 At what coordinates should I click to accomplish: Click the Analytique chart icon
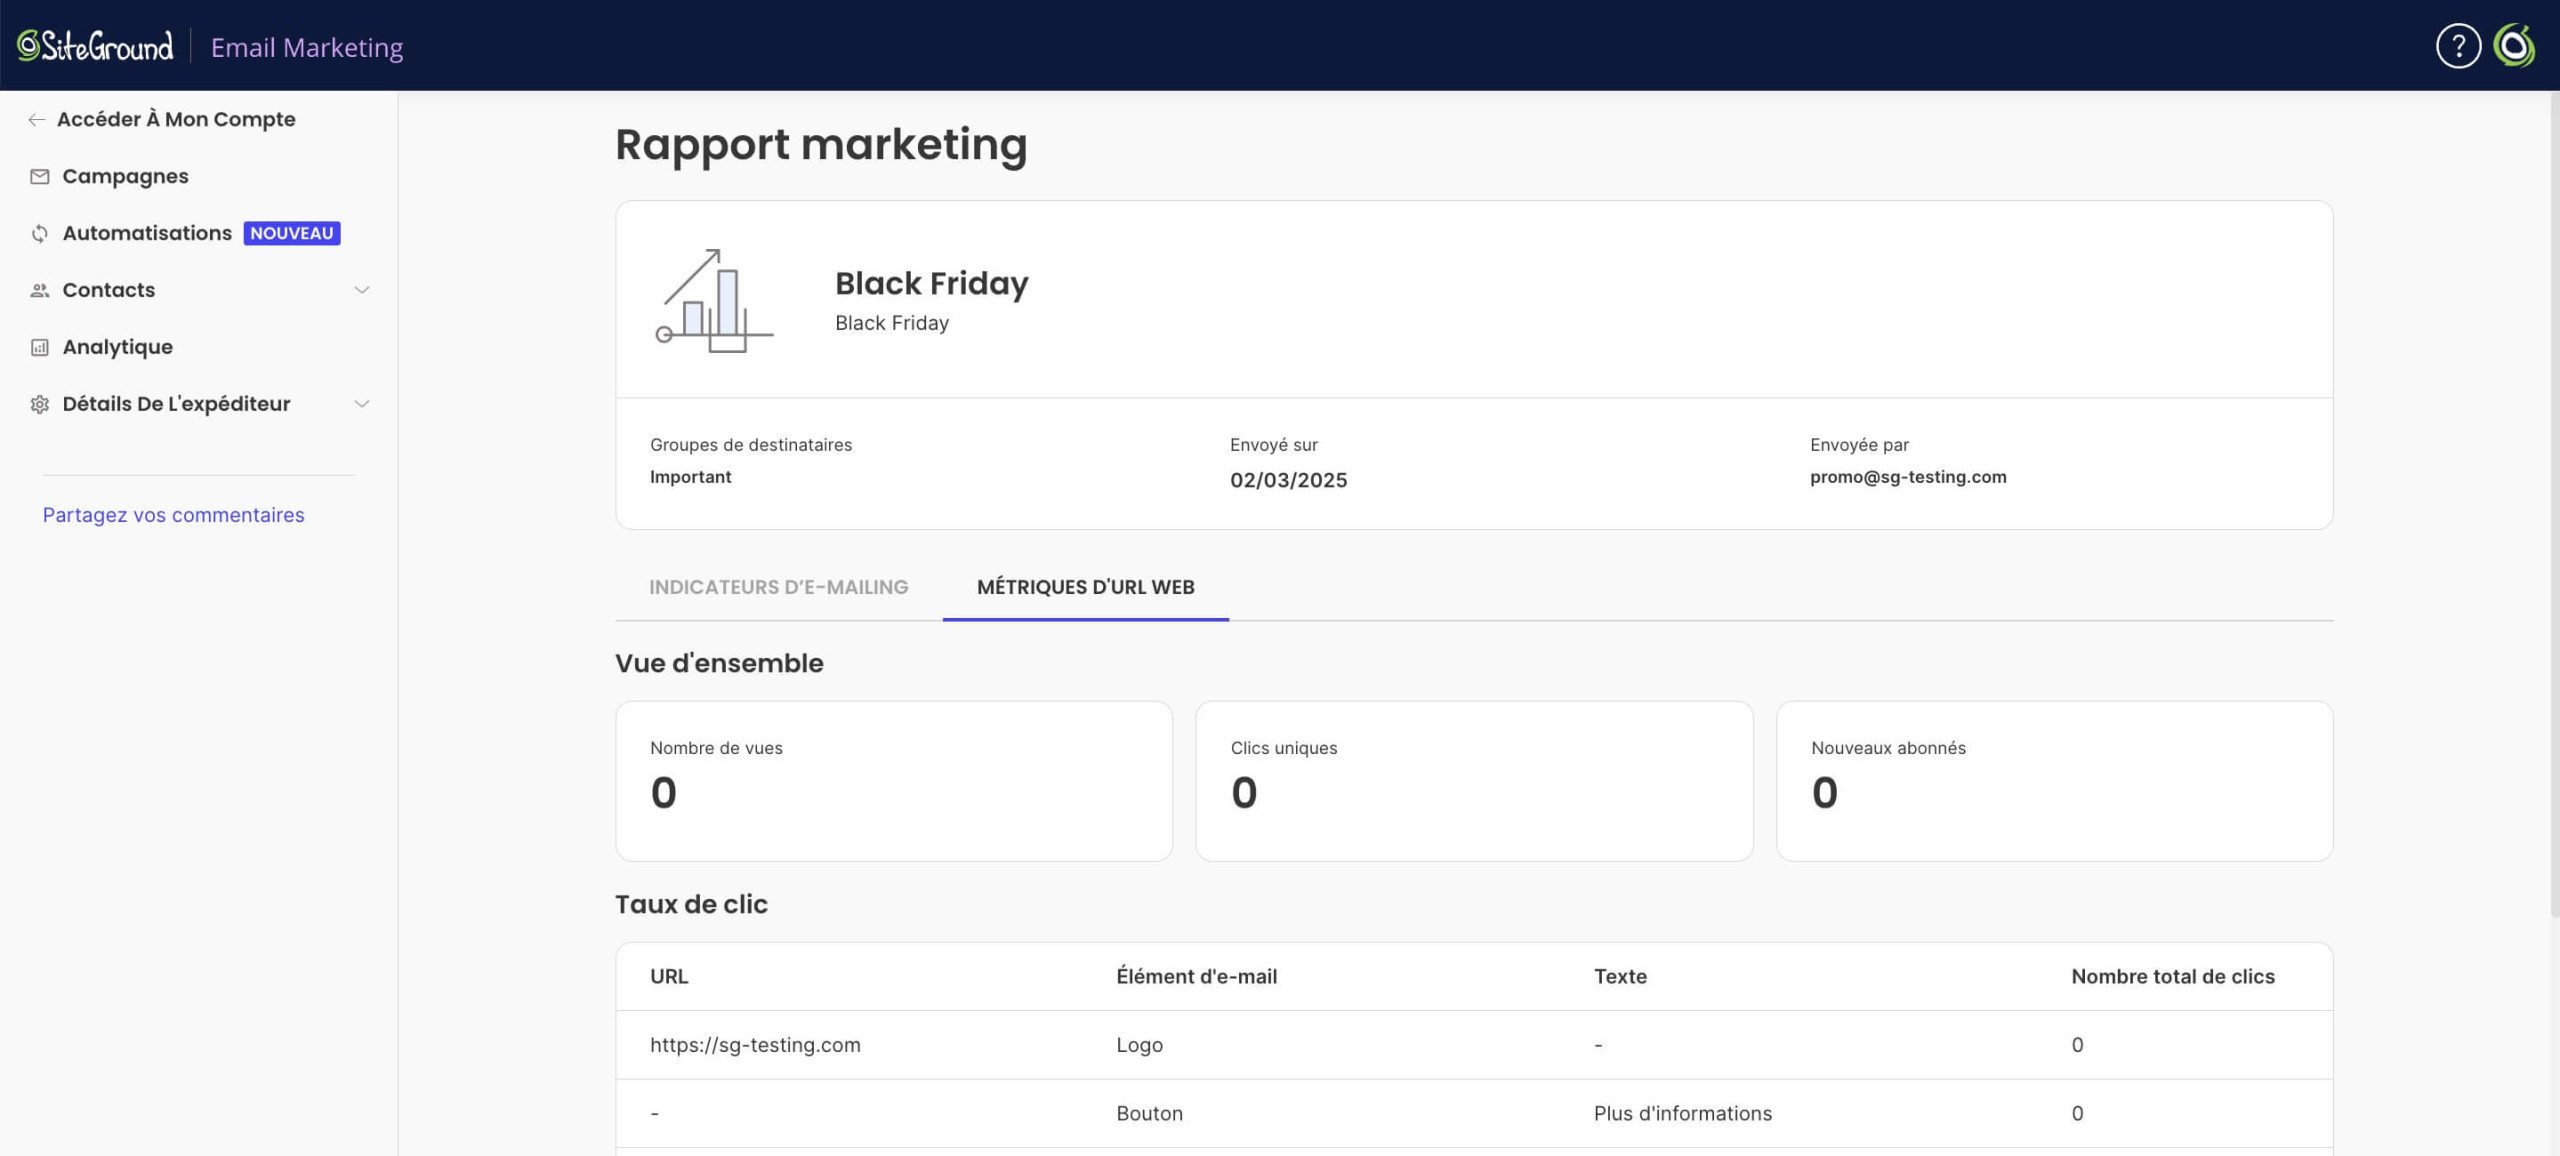tap(39, 348)
